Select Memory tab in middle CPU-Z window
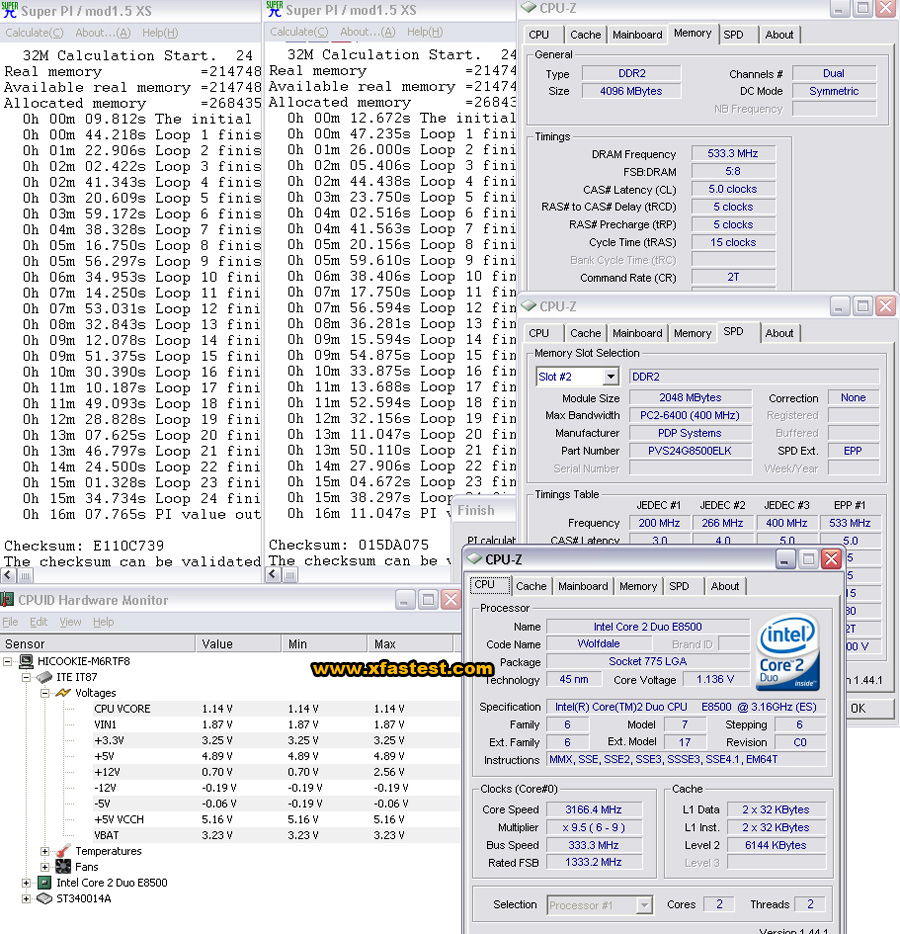This screenshot has width=900, height=934. [x=692, y=334]
